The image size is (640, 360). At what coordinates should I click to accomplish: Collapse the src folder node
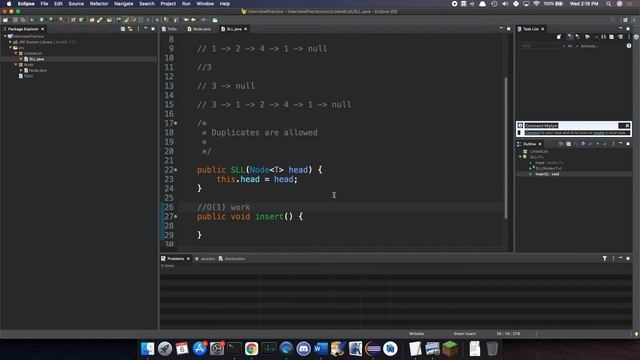pos(11,48)
